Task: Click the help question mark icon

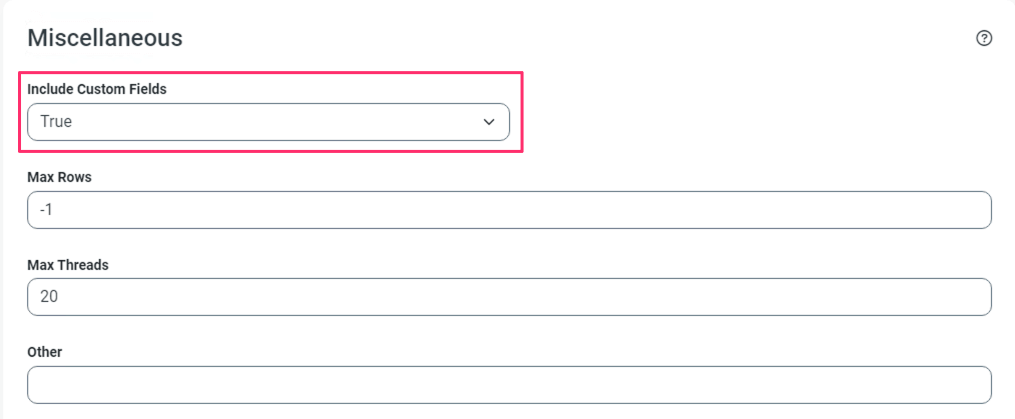Action: pos(984,38)
